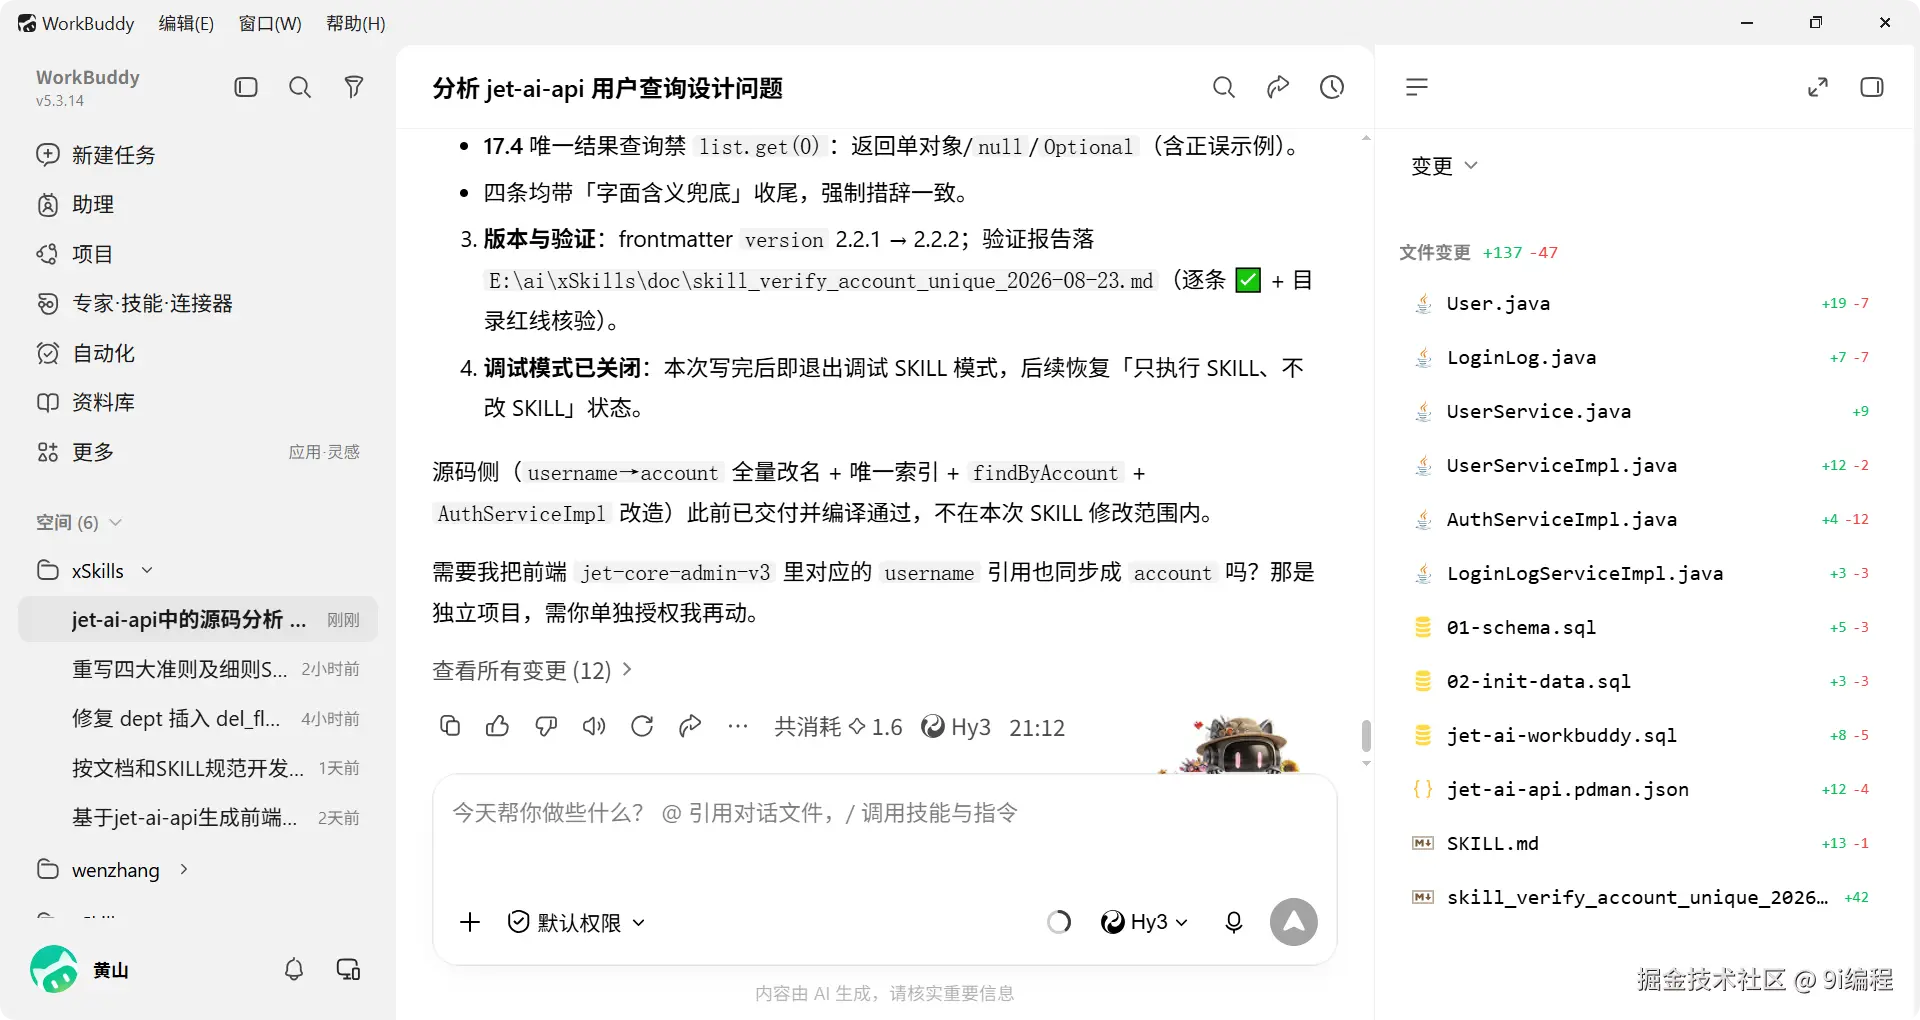Open conversation history clock icon
The image size is (1920, 1020).
coord(1332,87)
